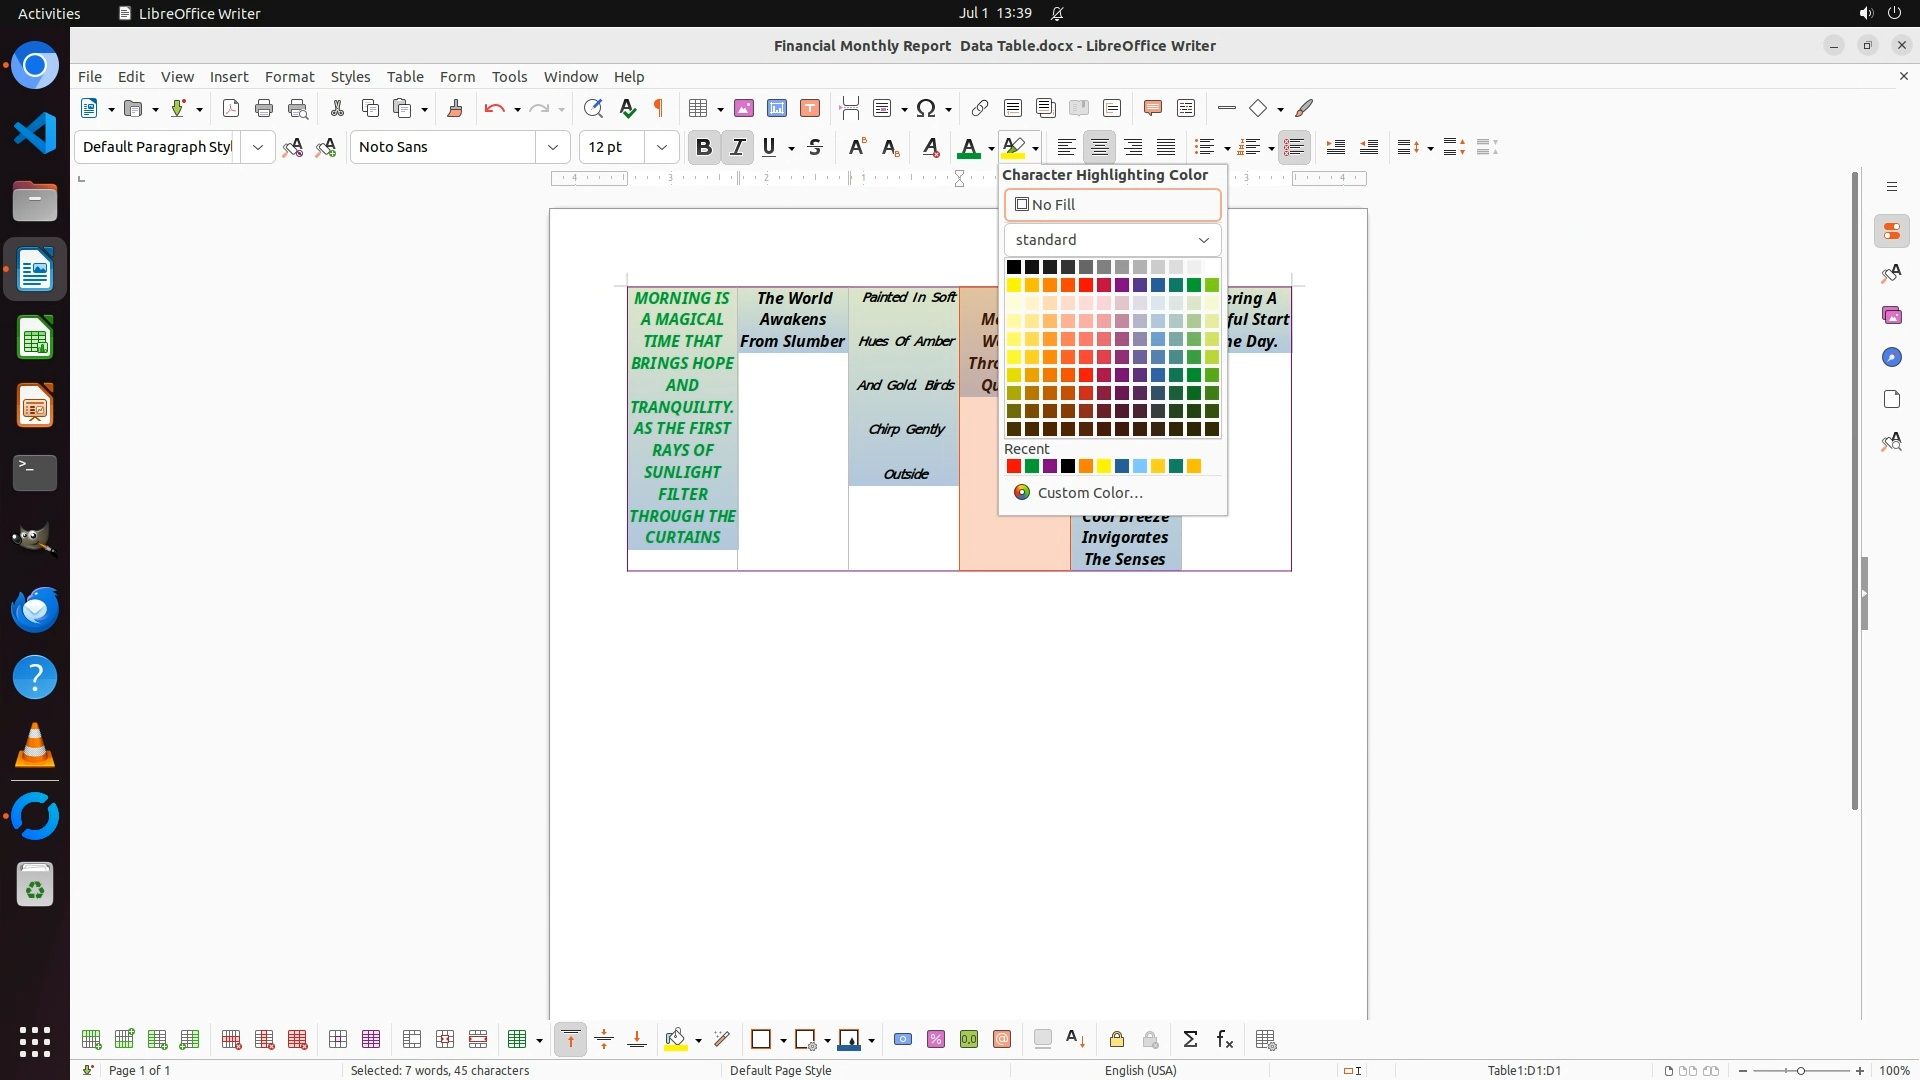Viewport: 1920px width, 1080px height.
Task: Click the Protect Cells lock icon
Action: click(1117, 1040)
